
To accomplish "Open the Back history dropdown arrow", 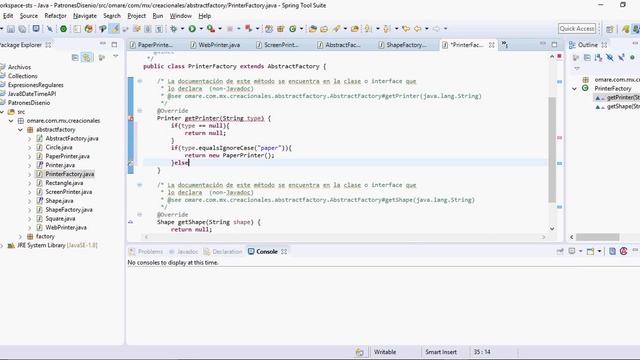I will coord(427,29).
